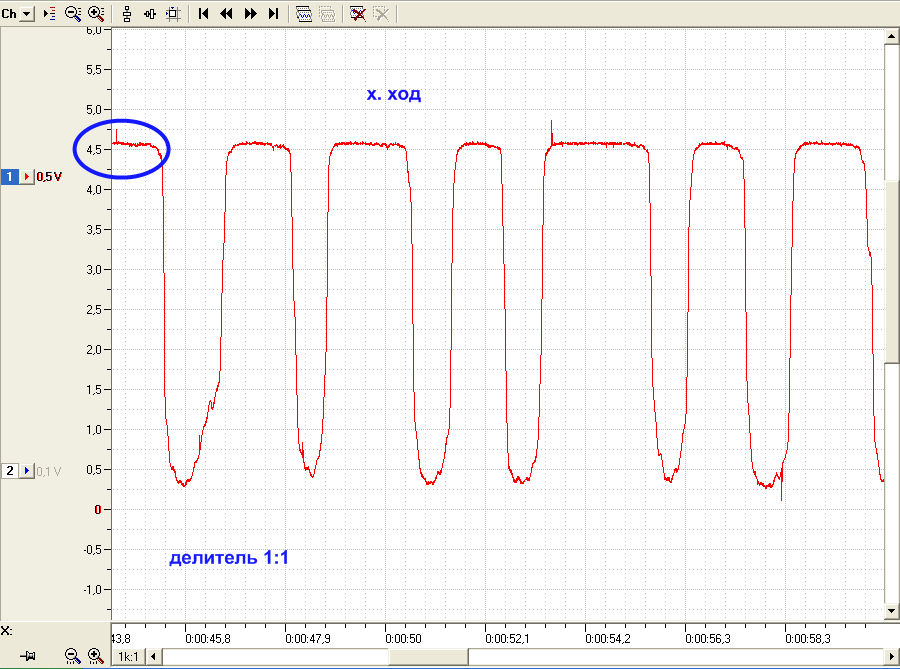
Task: Click the 0:00:50 time axis label
Action: [x=404, y=639]
